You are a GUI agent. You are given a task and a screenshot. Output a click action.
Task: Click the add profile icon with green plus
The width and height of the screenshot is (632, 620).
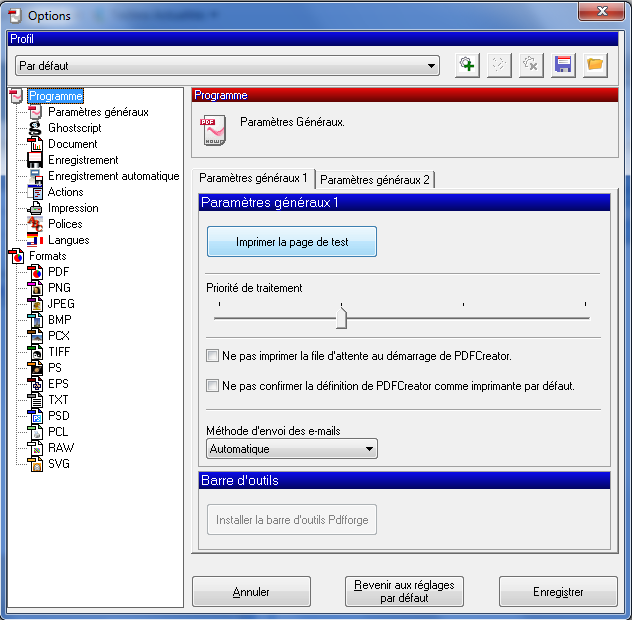[x=467, y=65]
